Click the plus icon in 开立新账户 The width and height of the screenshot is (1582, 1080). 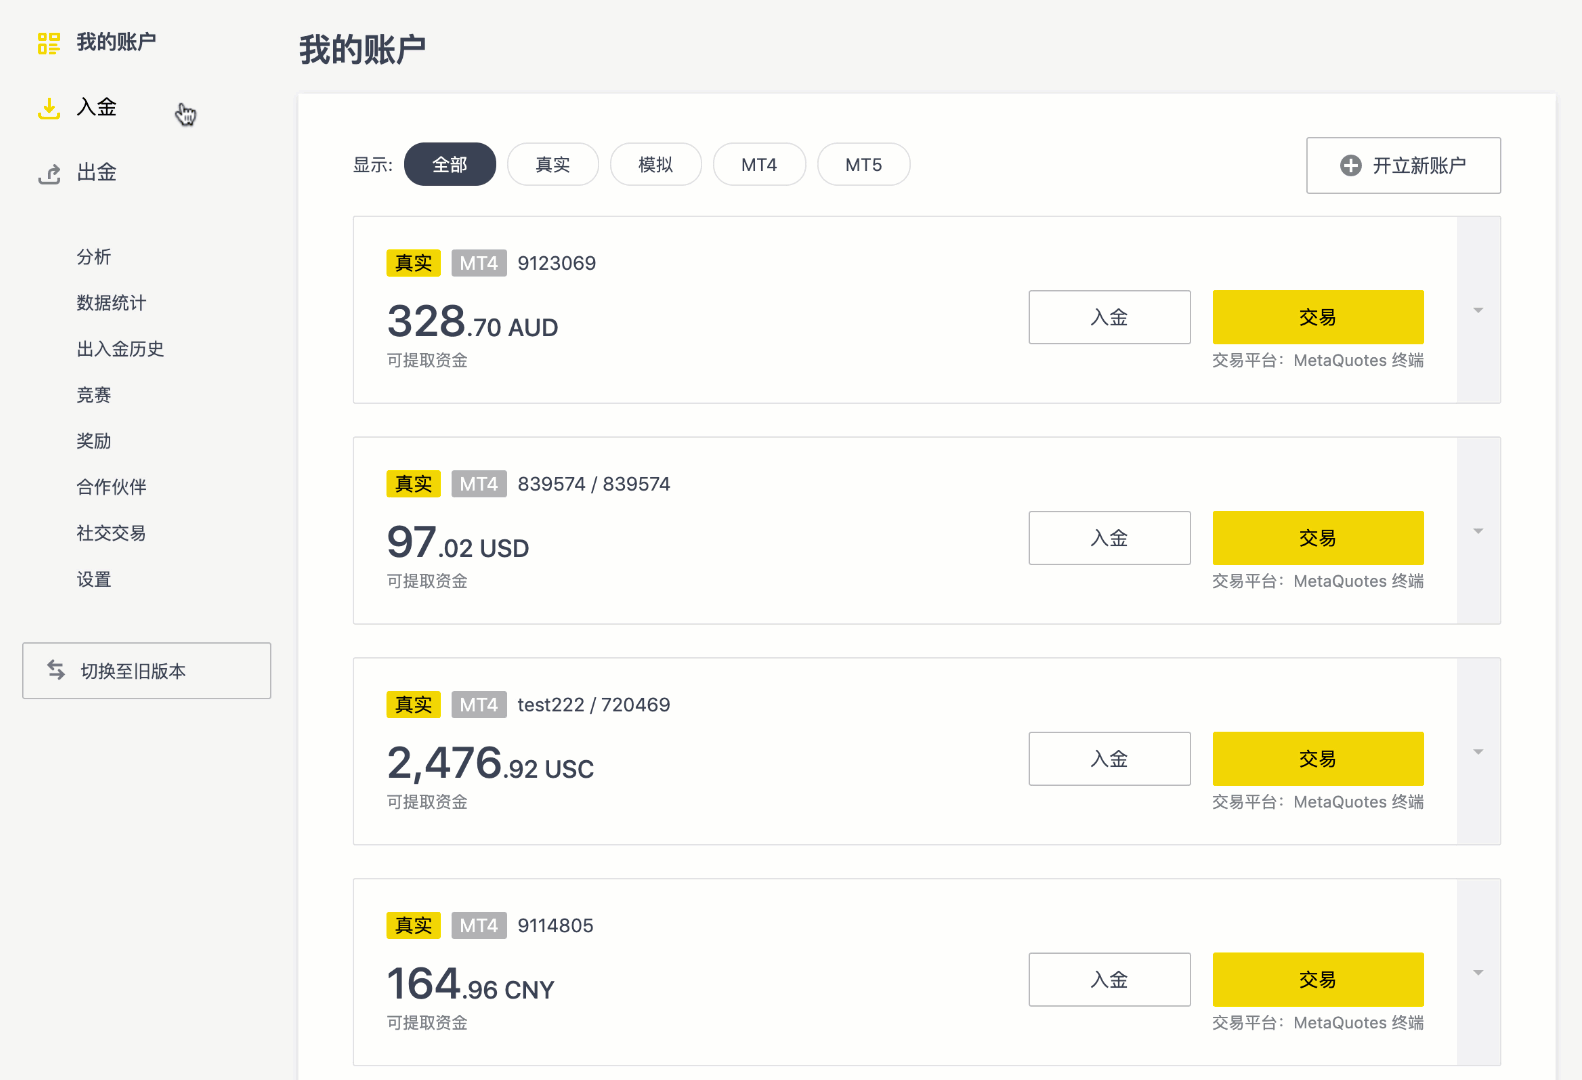pos(1350,166)
